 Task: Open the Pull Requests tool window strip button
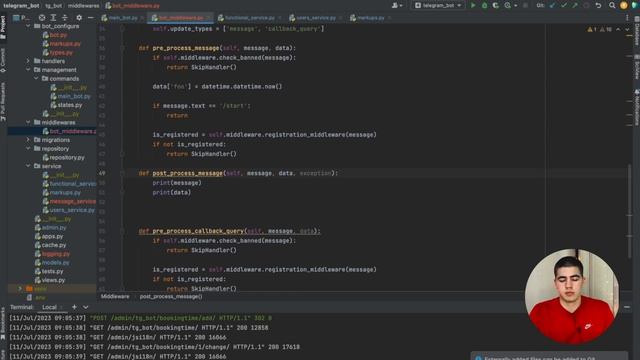point(3,101)
